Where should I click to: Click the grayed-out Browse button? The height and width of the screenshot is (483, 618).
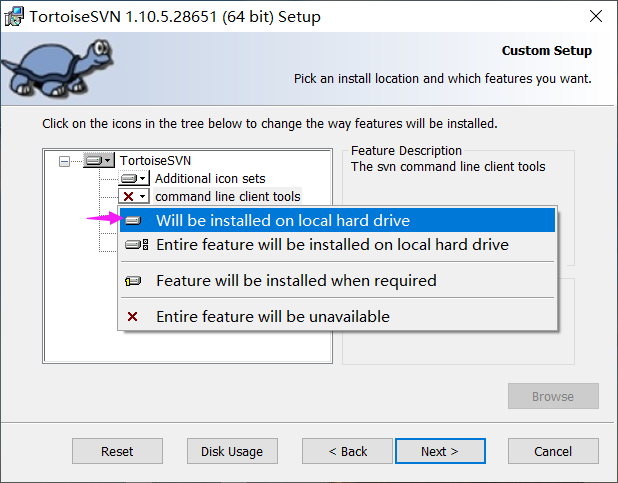553,396
